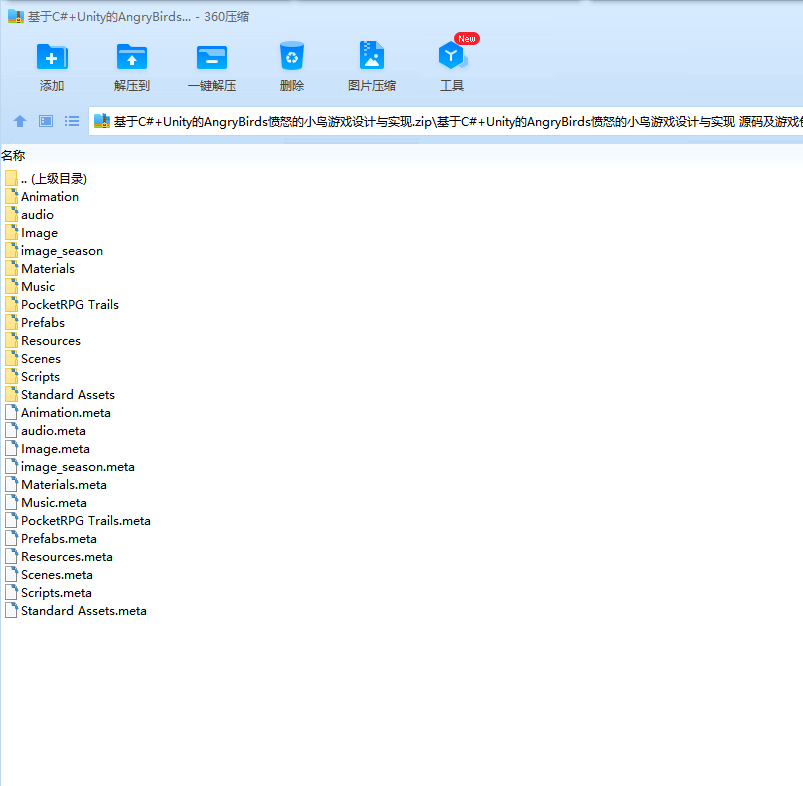Image resolution: width=803 pixels, height=786 pixels.
Task: Switch to thumbnail view icon
Action: coord(46,121)
